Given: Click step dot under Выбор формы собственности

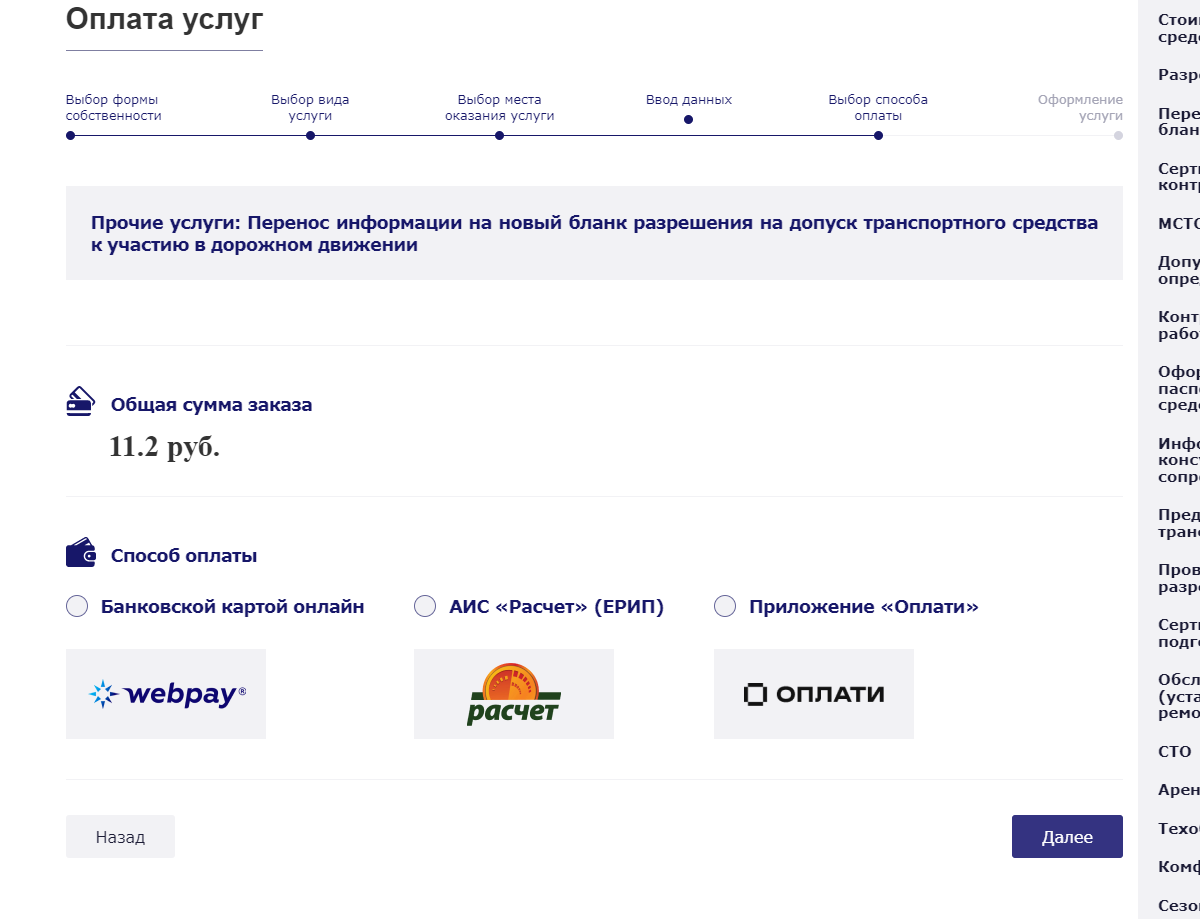Looking at the screenshot, I should (70, 136).
